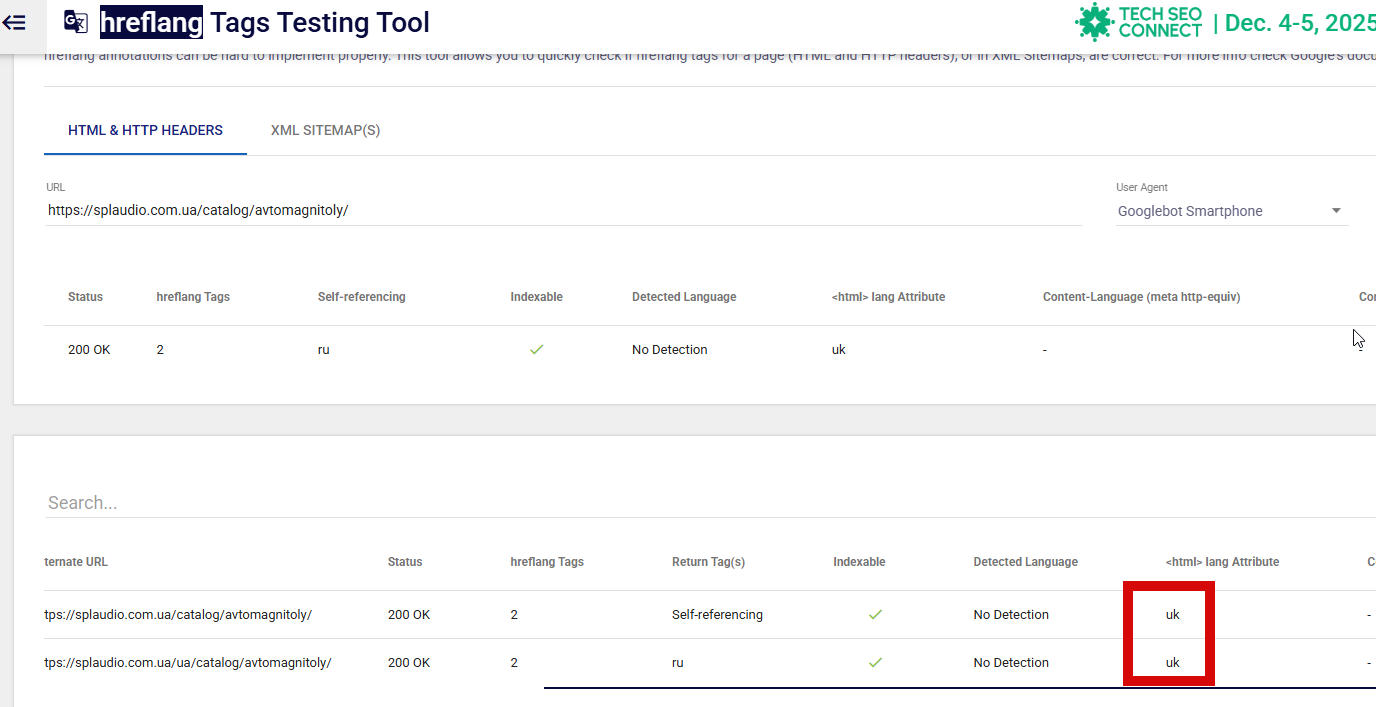
Task: Click the Content-Language (meta http-equiv) column header
Action: 1141,297
